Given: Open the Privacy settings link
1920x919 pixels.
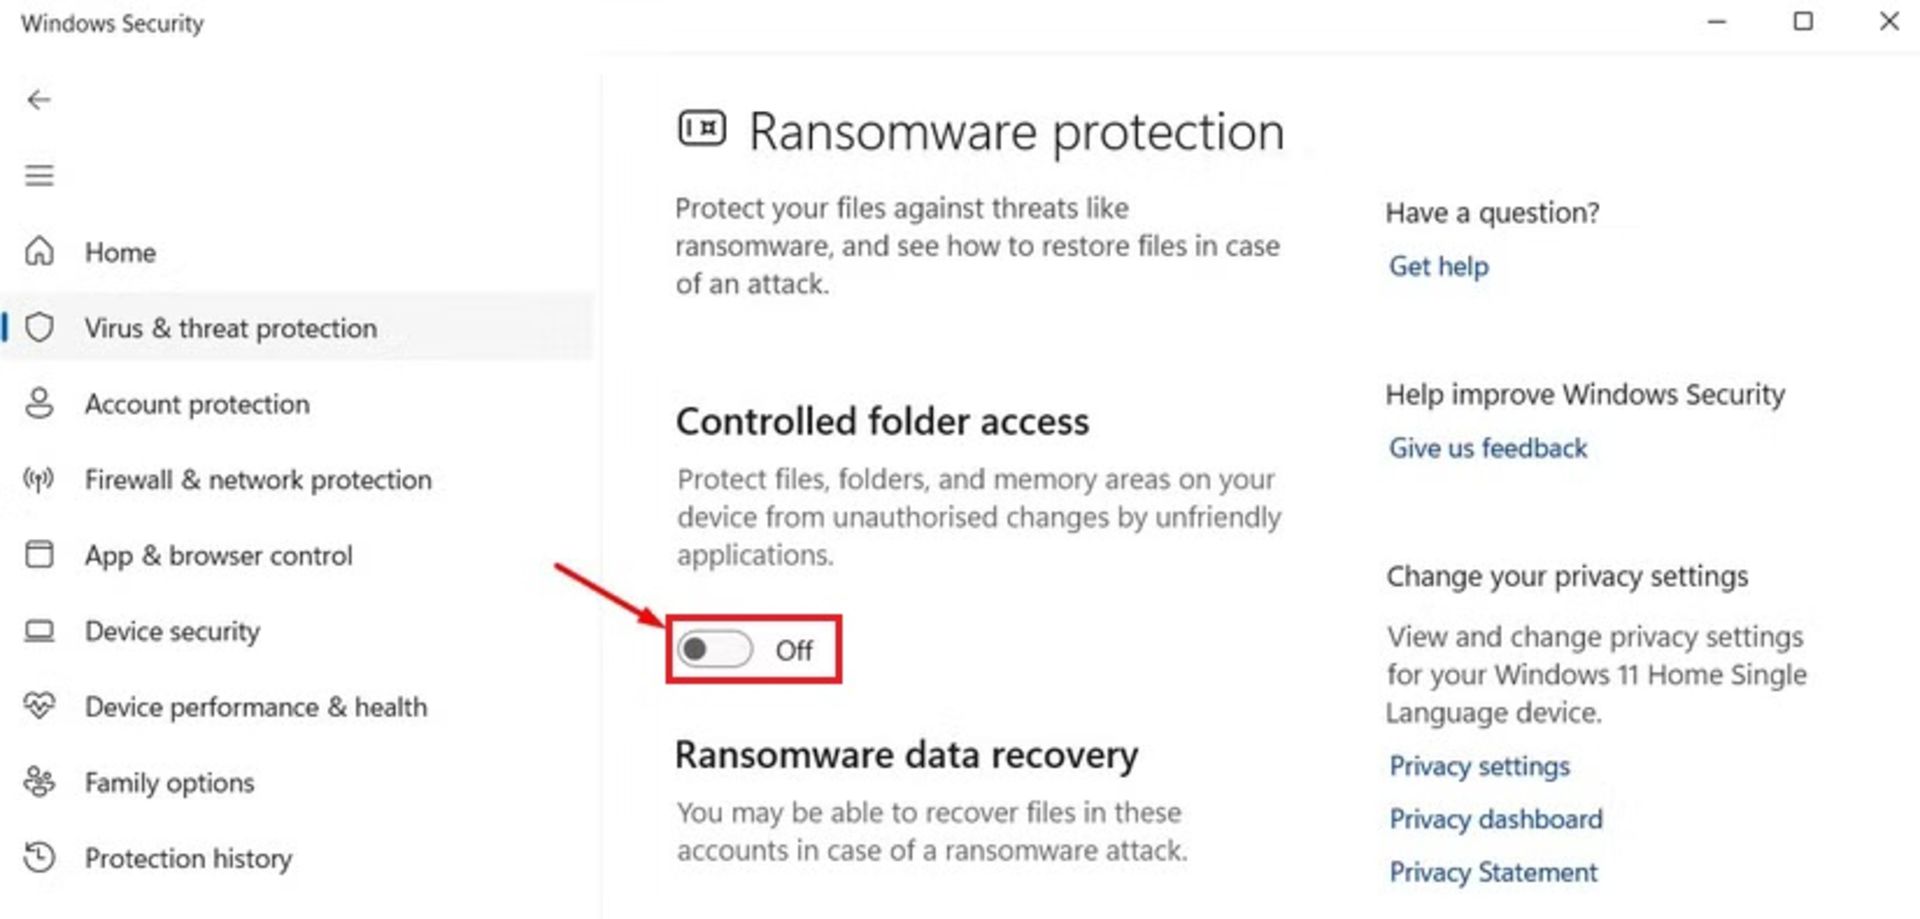Looking at the screenshot, I should tap(1479, 766).
